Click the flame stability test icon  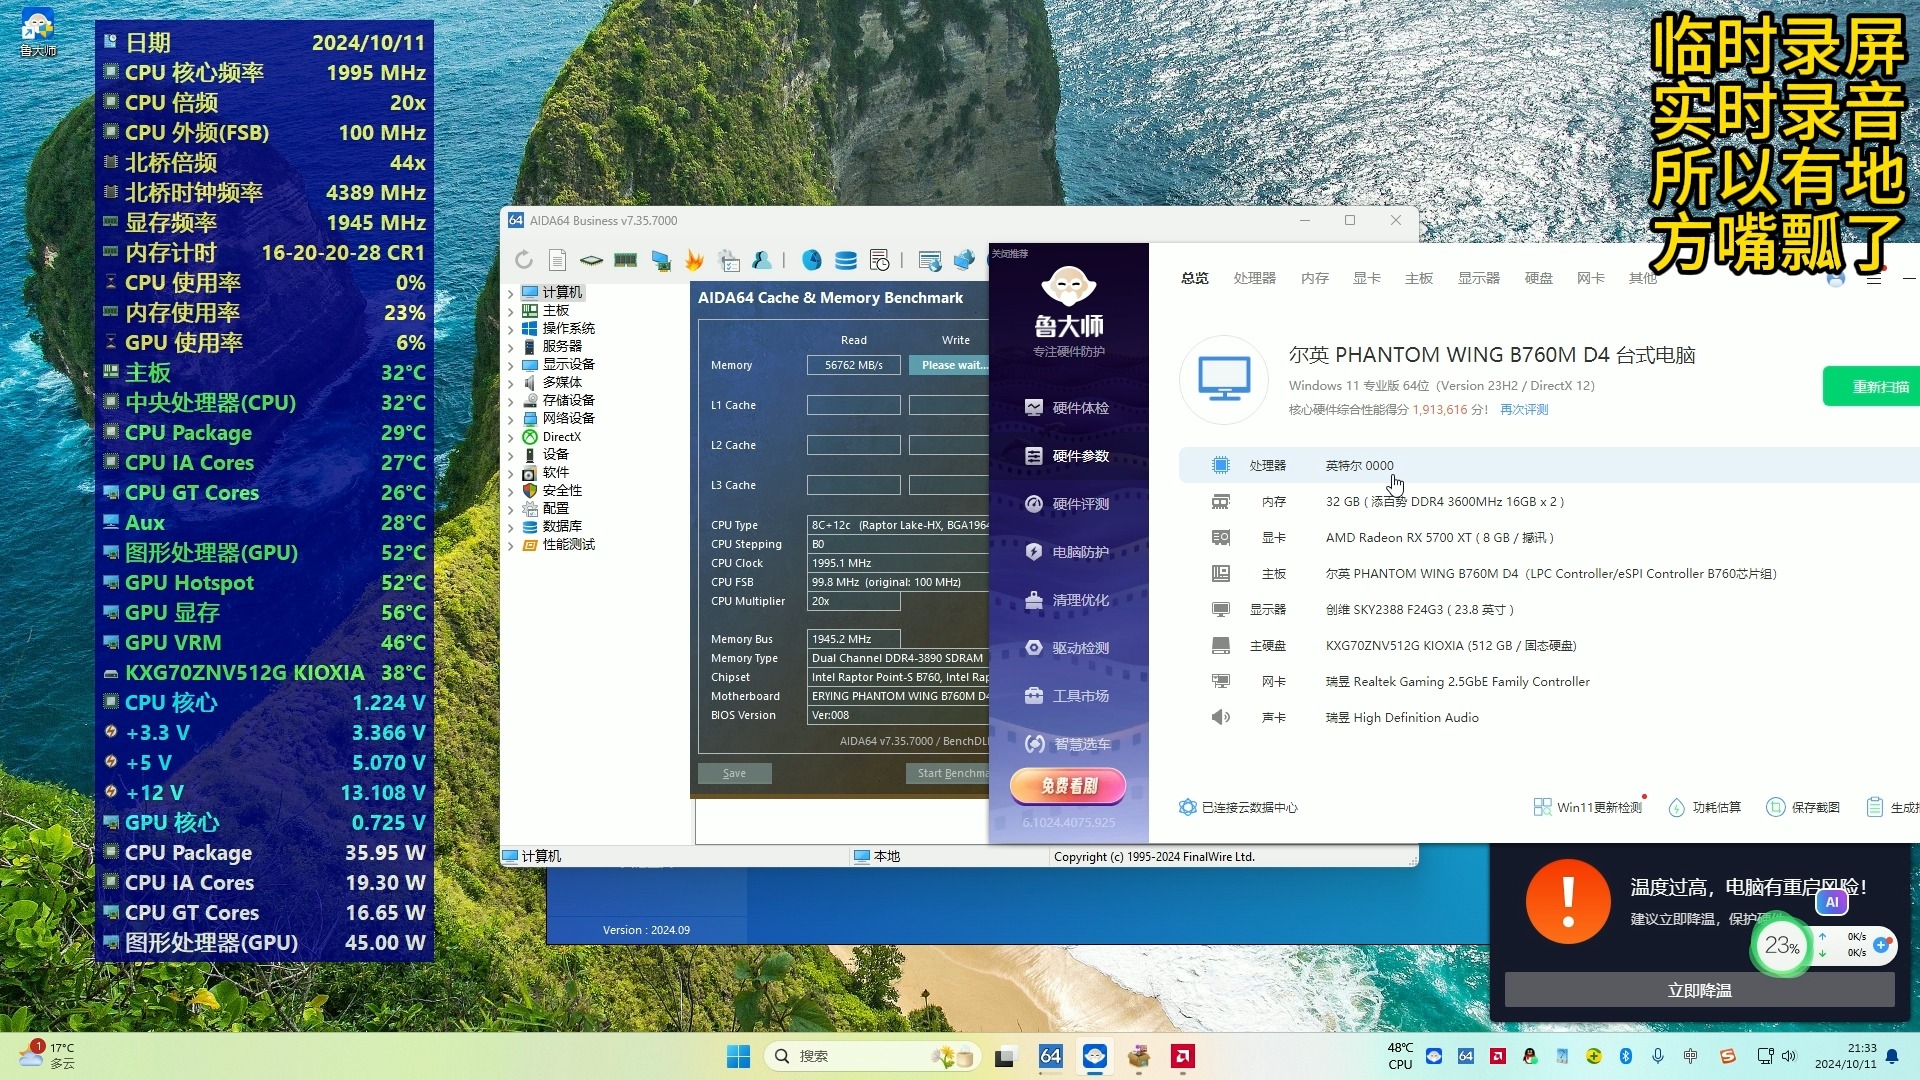(694, 261)
